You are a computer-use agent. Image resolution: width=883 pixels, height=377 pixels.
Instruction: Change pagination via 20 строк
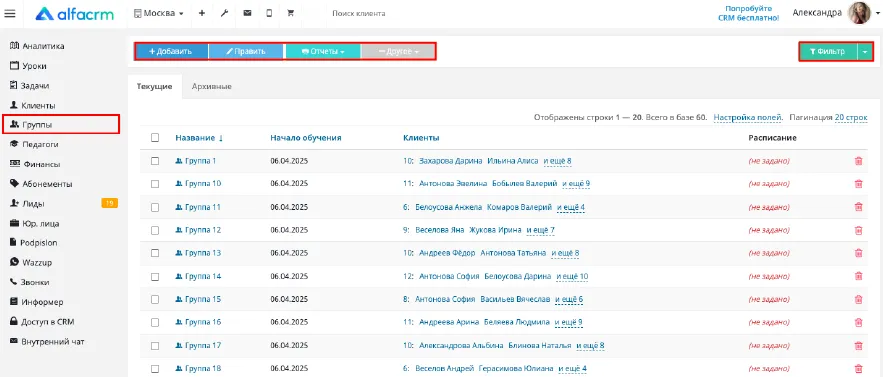click(851, 118)
